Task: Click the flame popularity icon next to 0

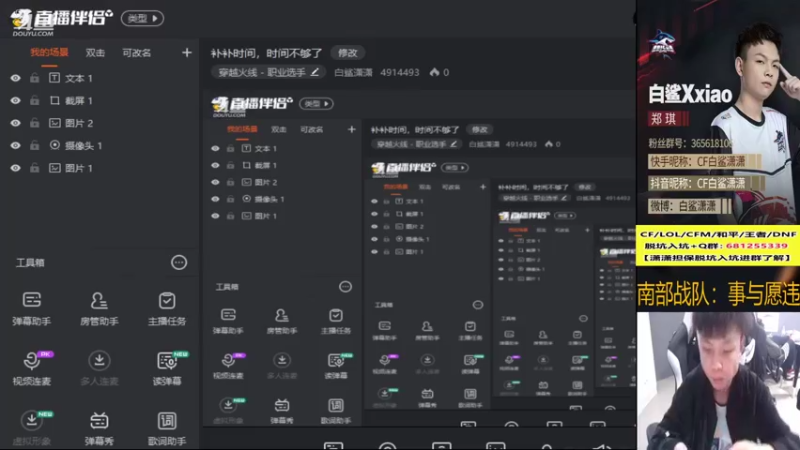Action: click(434, 72)
